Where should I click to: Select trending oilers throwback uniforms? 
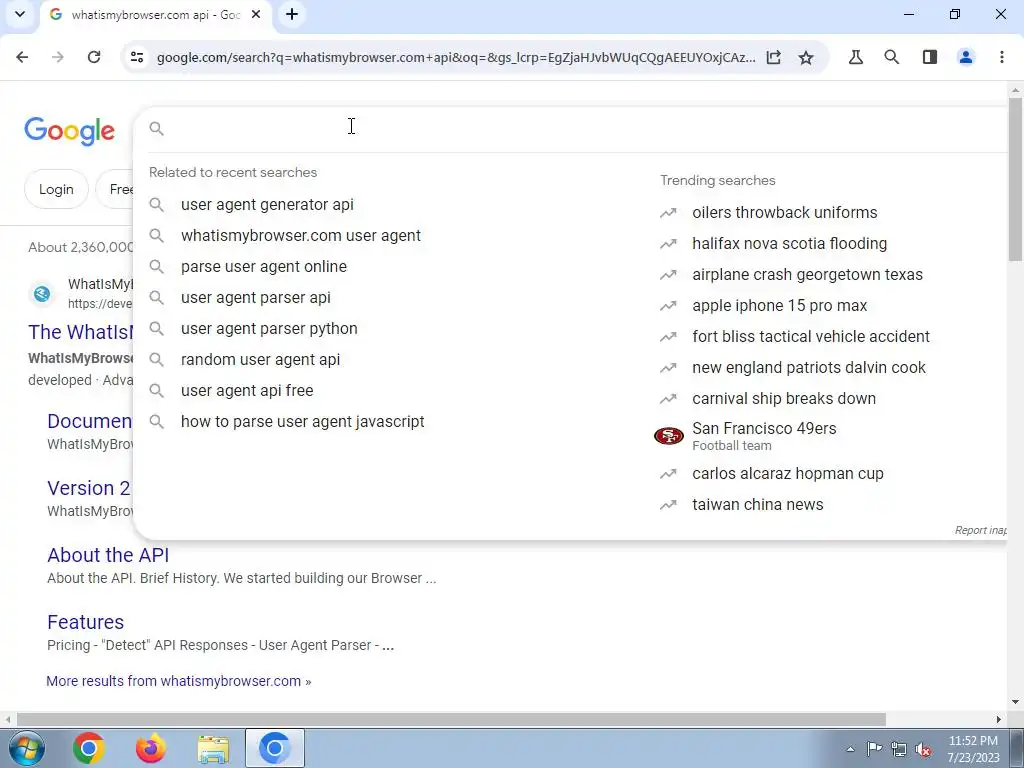[x=784, y=212]
